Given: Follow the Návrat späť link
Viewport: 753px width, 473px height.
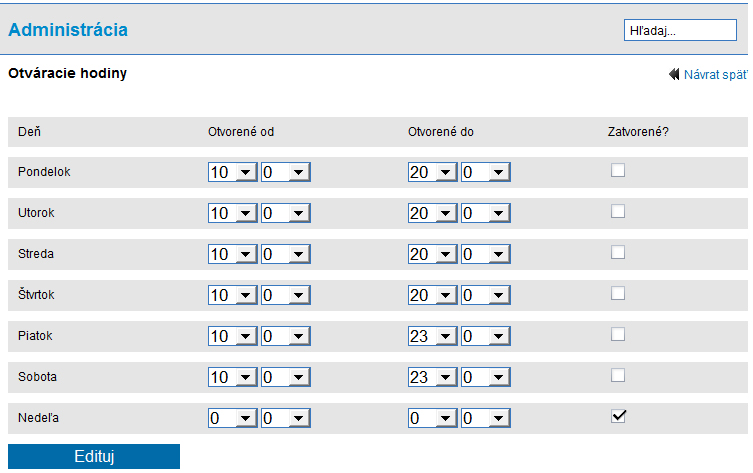Looking at the screenshot, I should [716, 75].
